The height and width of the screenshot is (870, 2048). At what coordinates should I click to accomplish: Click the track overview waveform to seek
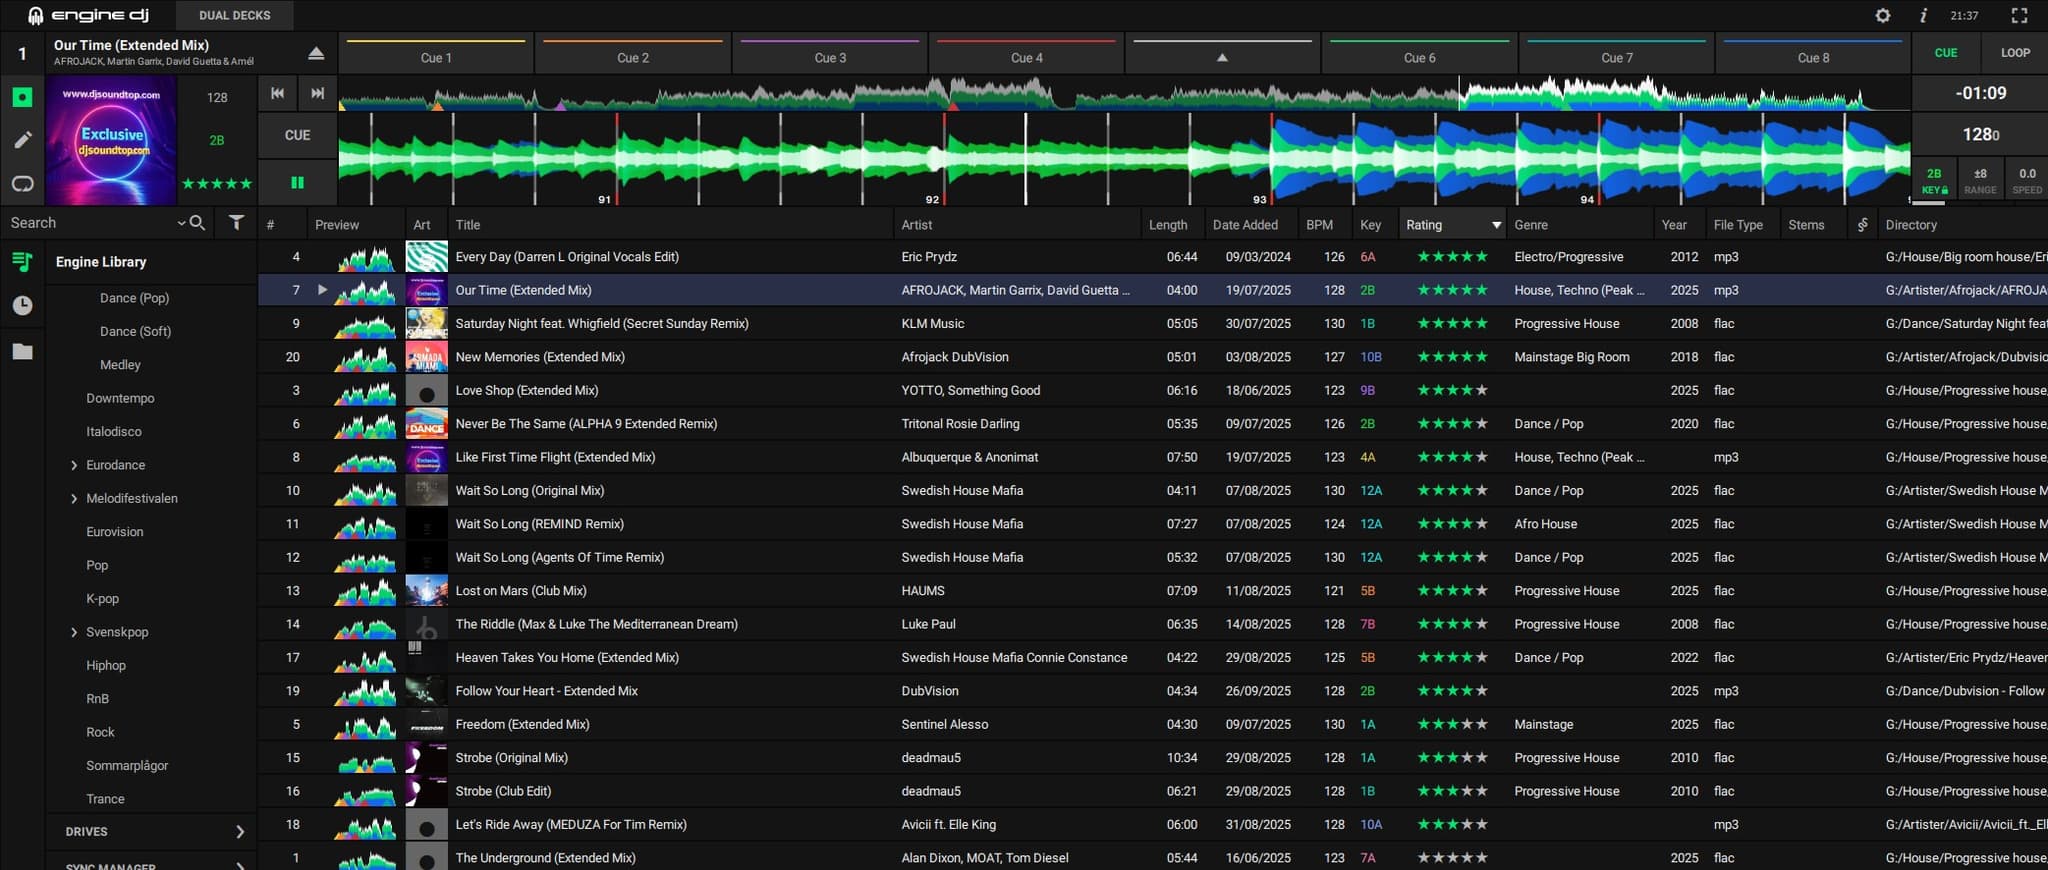point(1100,97)
